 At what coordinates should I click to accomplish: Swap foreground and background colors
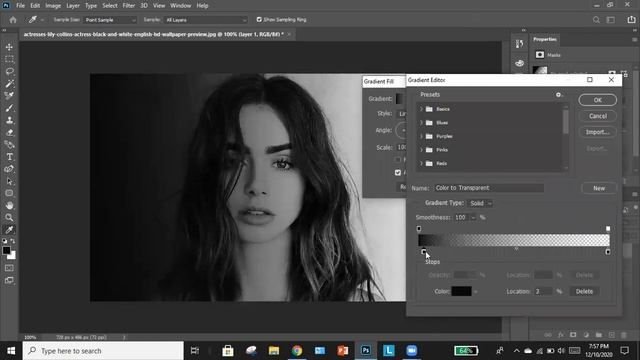point(13,241)
